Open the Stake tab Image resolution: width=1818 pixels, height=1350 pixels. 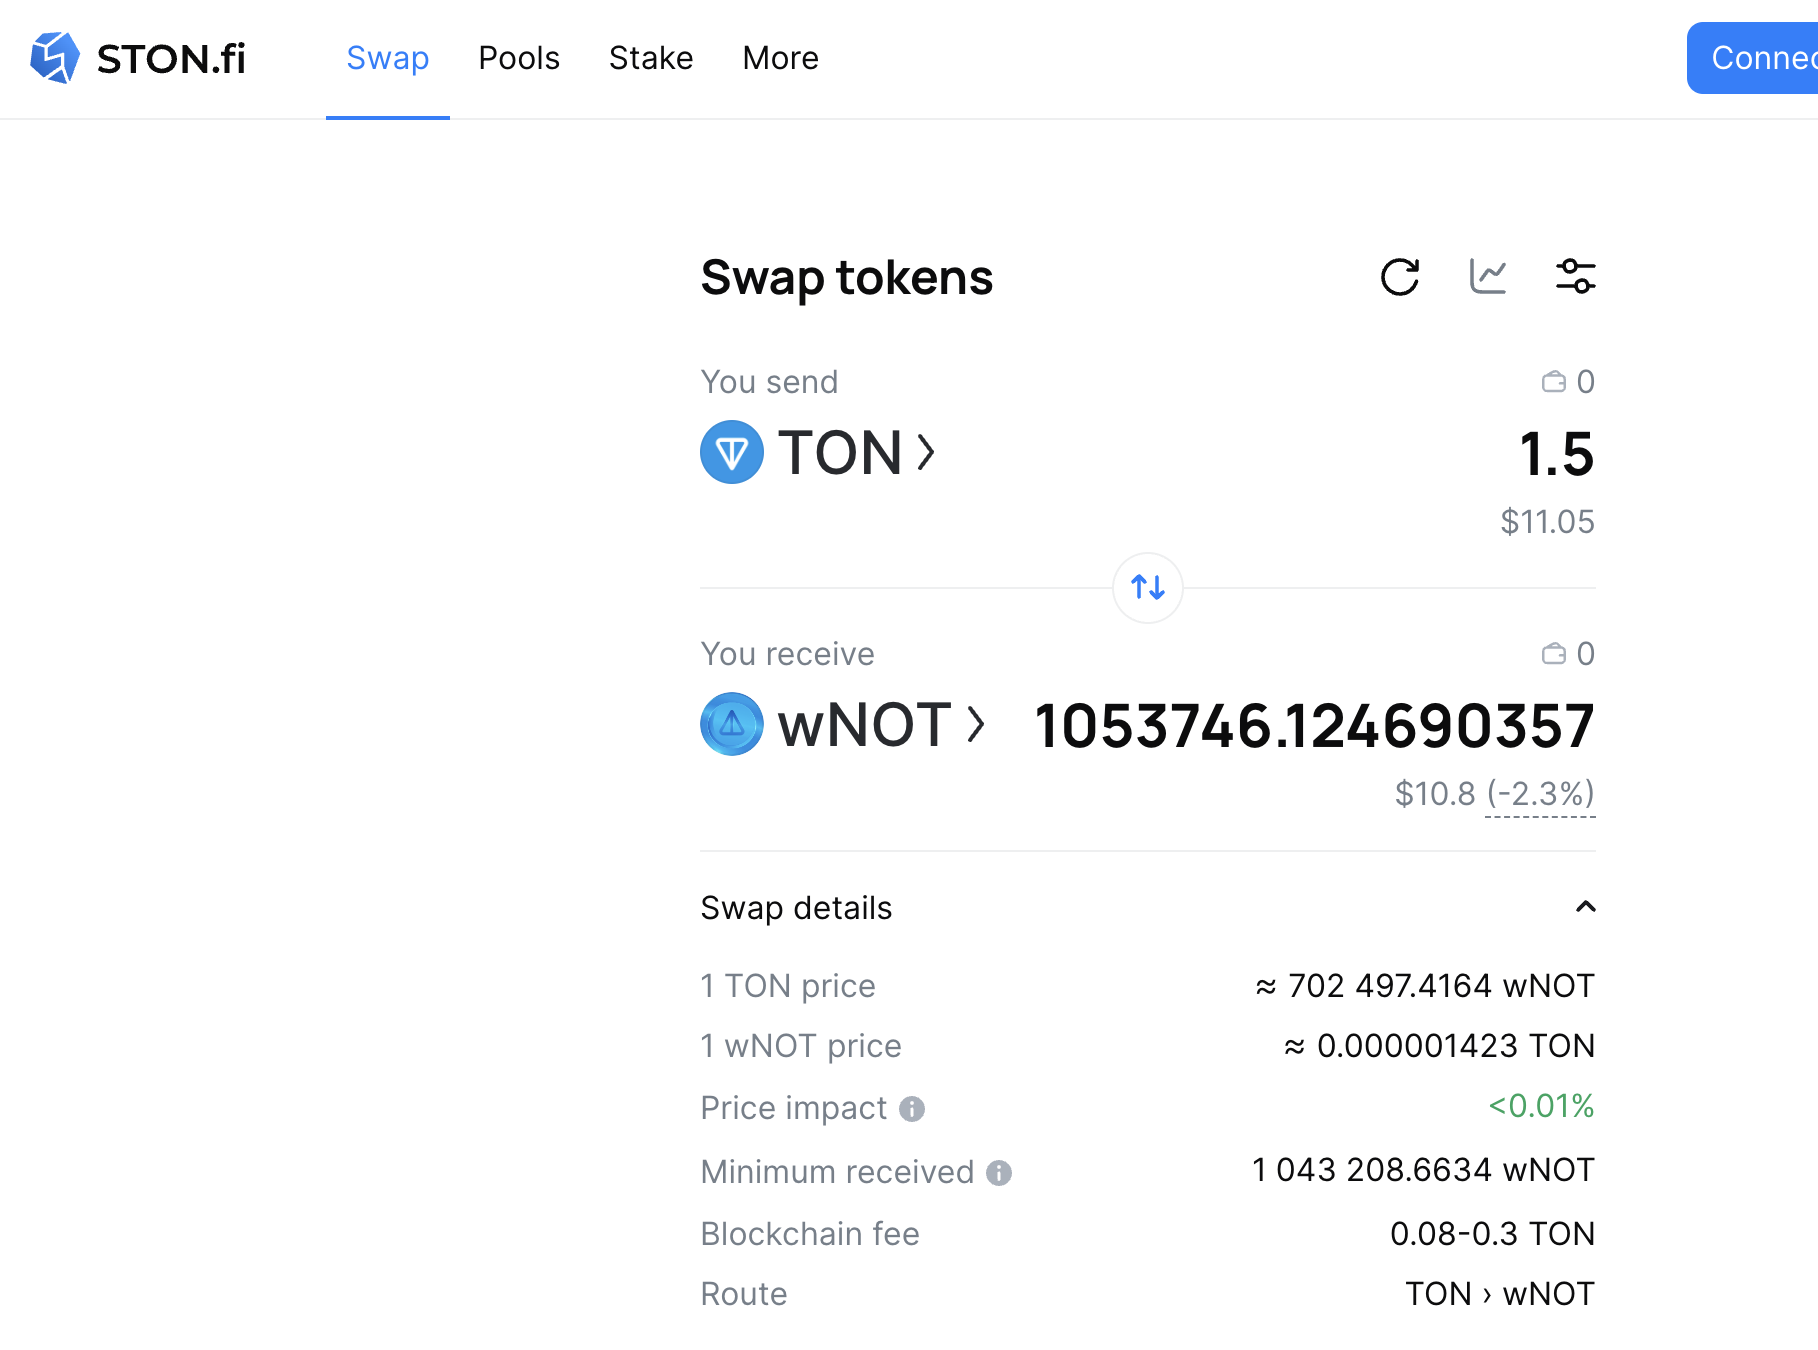point(651,58)
